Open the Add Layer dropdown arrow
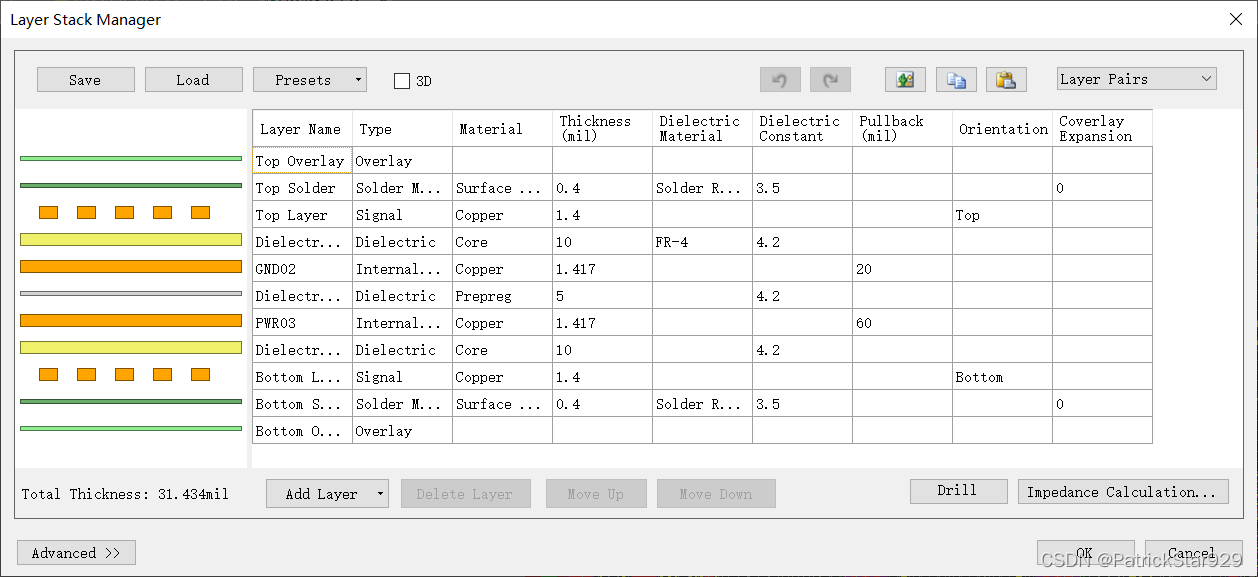Image resolution: width=1258 pixels, height=577 pixels. [x=380, y=494]
